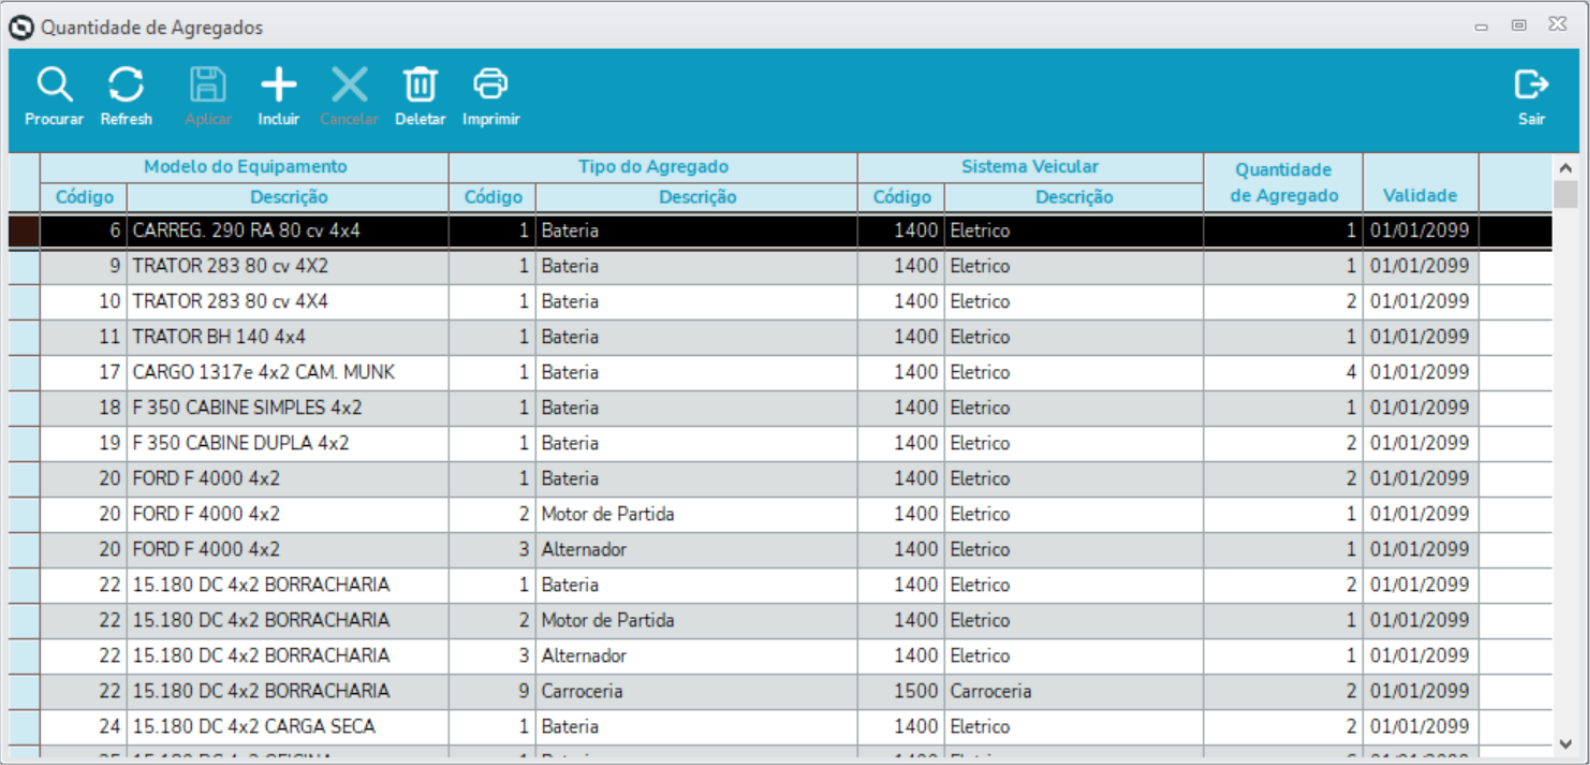Select FORD F 4000 Motor de Partida cell
Viewport: 1590px width, 765px height.
(x=696, y=514)
